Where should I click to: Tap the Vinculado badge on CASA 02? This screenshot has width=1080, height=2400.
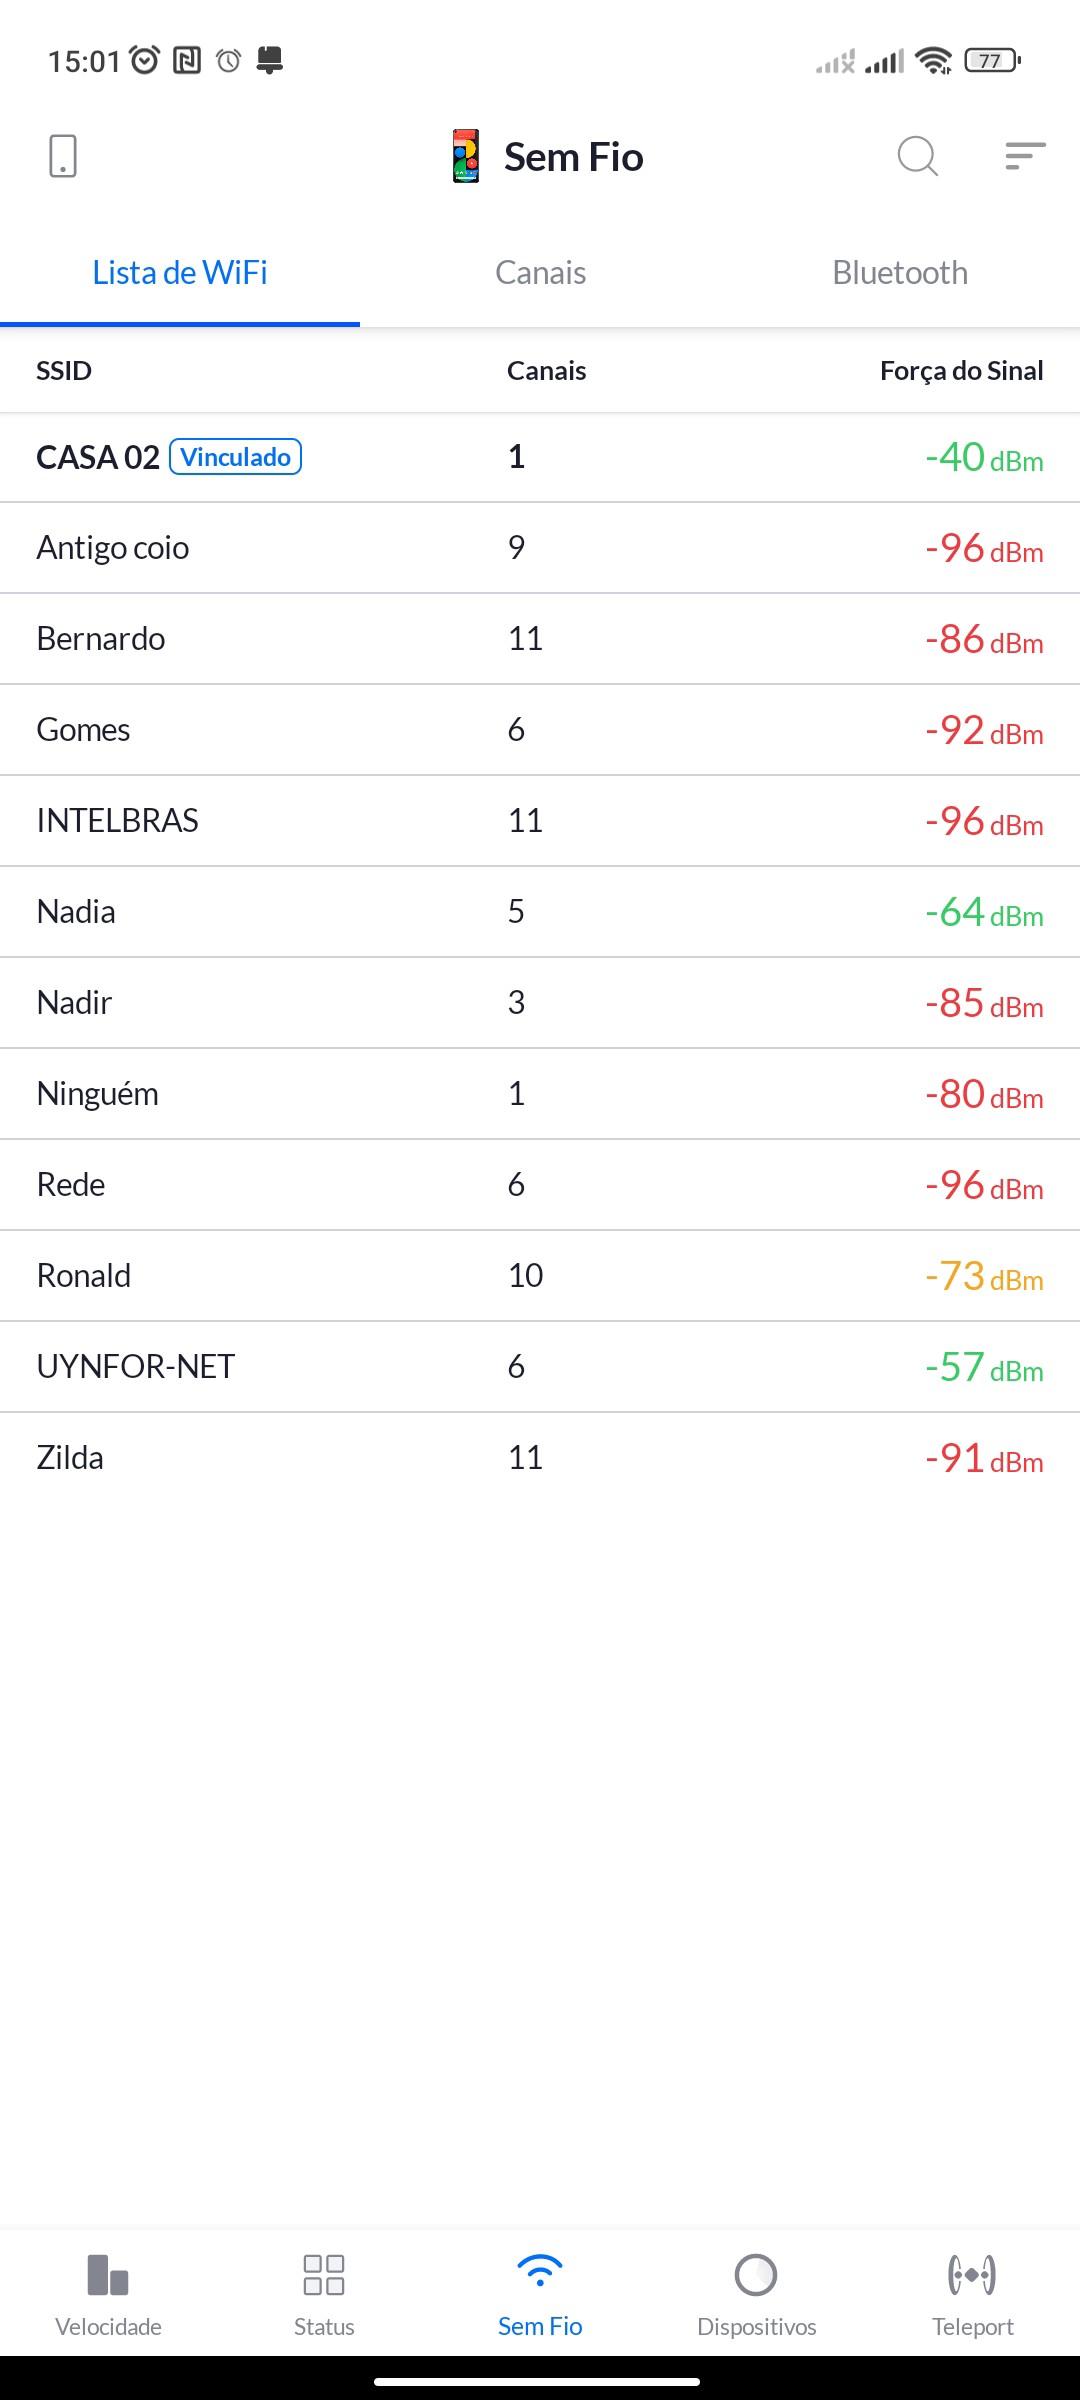tap(236, 457)
